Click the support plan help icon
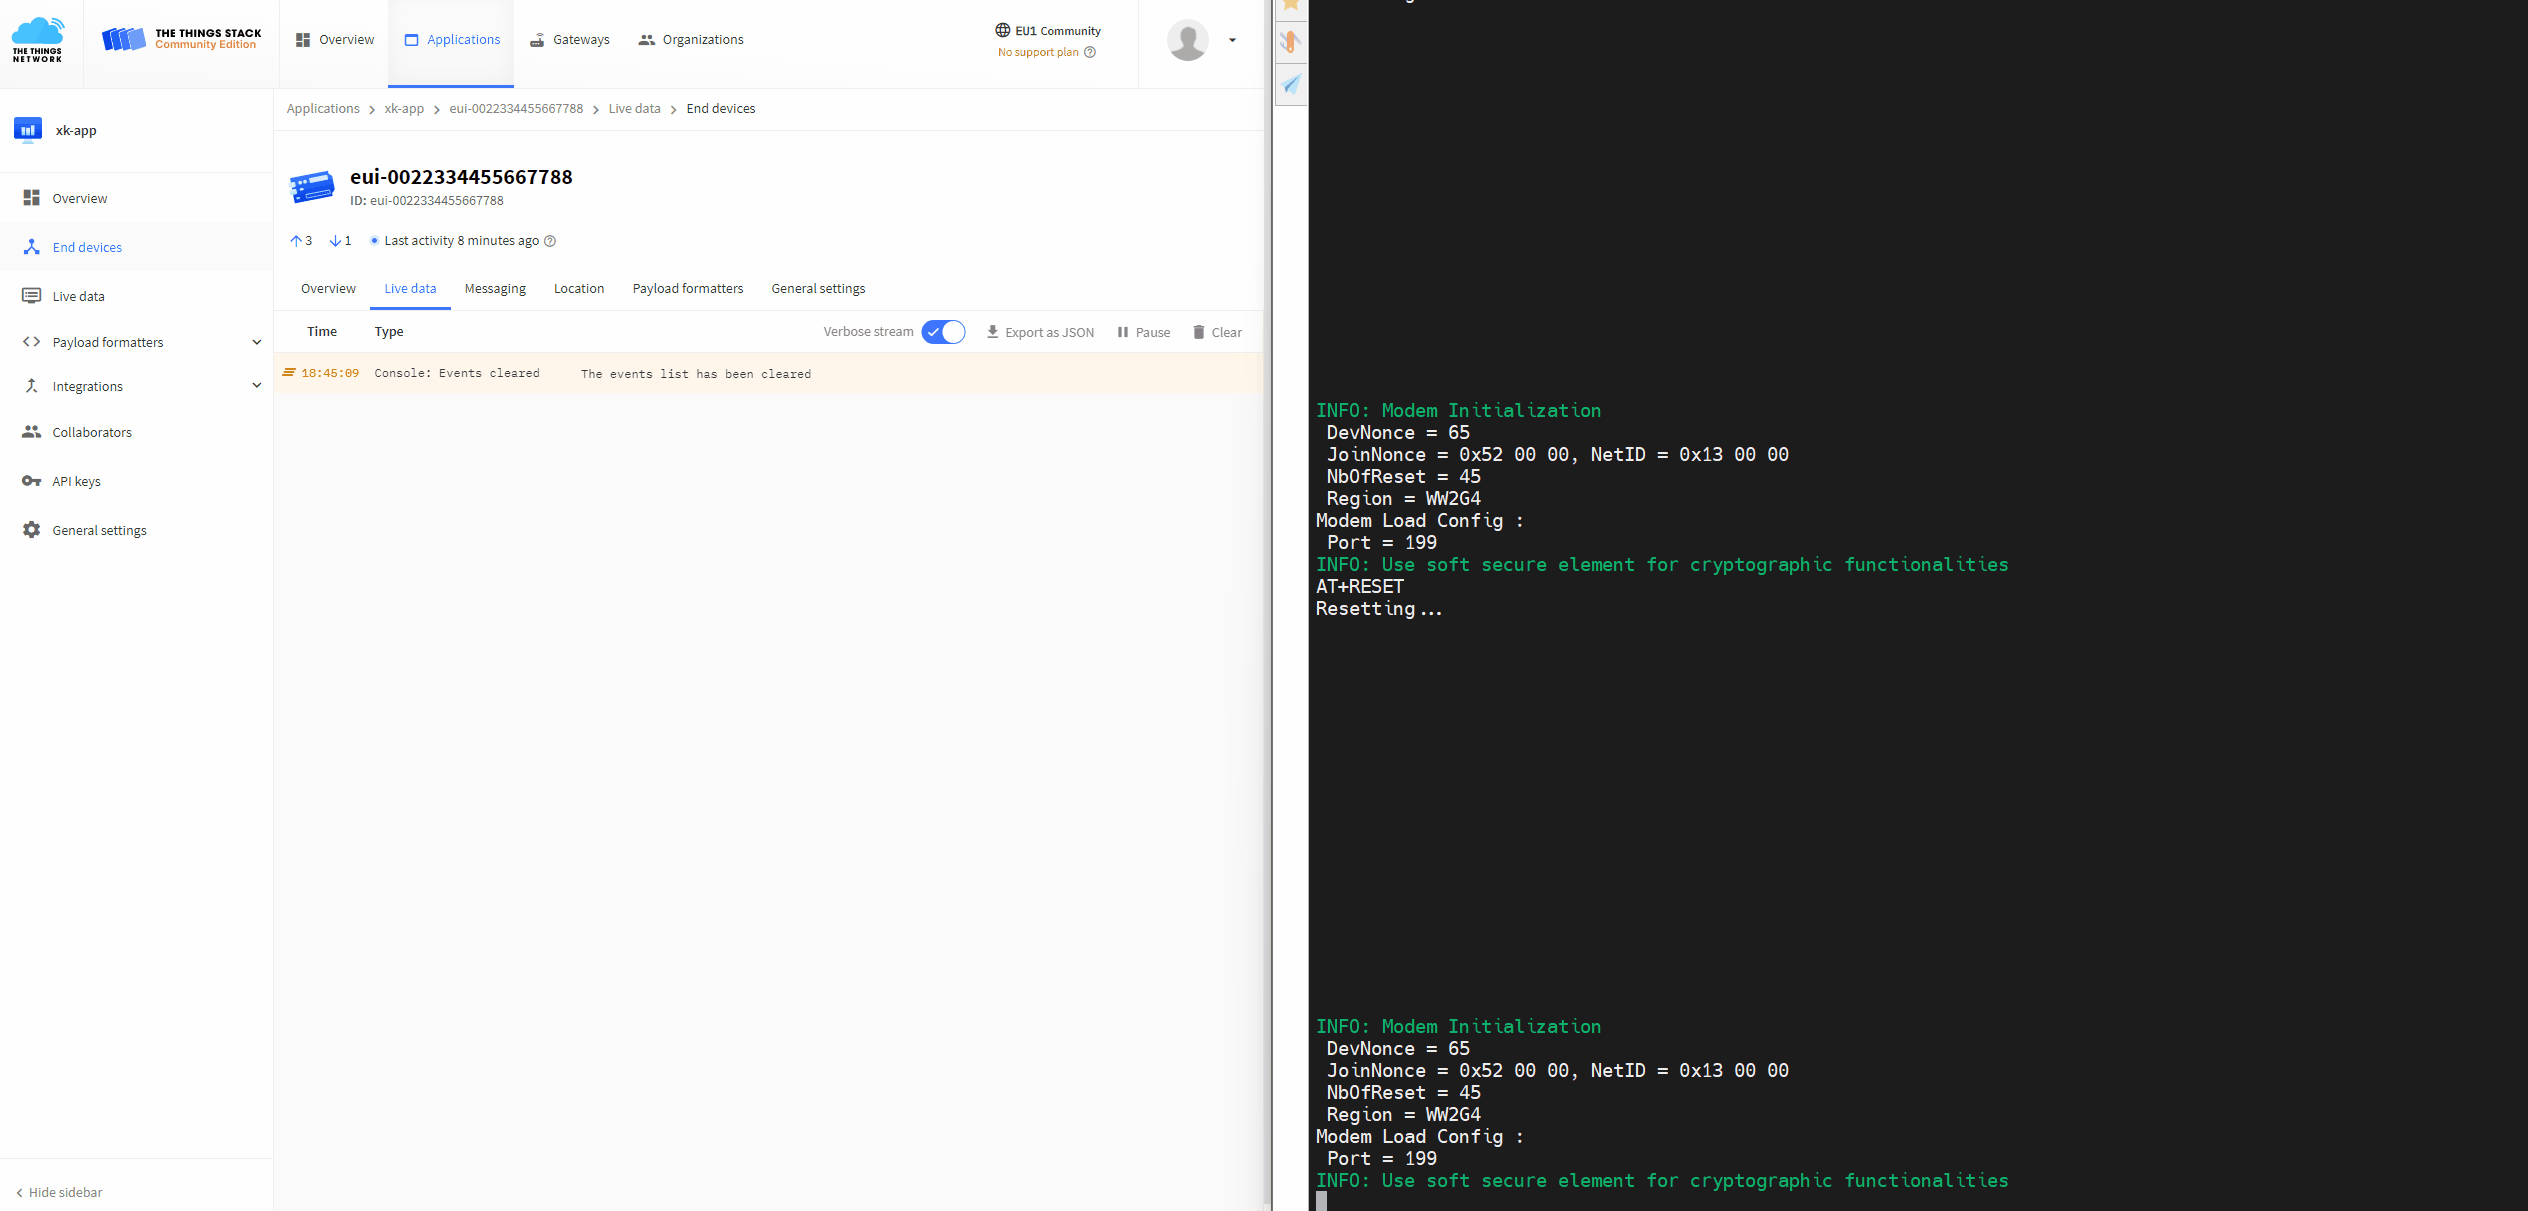Image resolution: width=2528 pixels, height=1211 pixels. click(1090, 52)
